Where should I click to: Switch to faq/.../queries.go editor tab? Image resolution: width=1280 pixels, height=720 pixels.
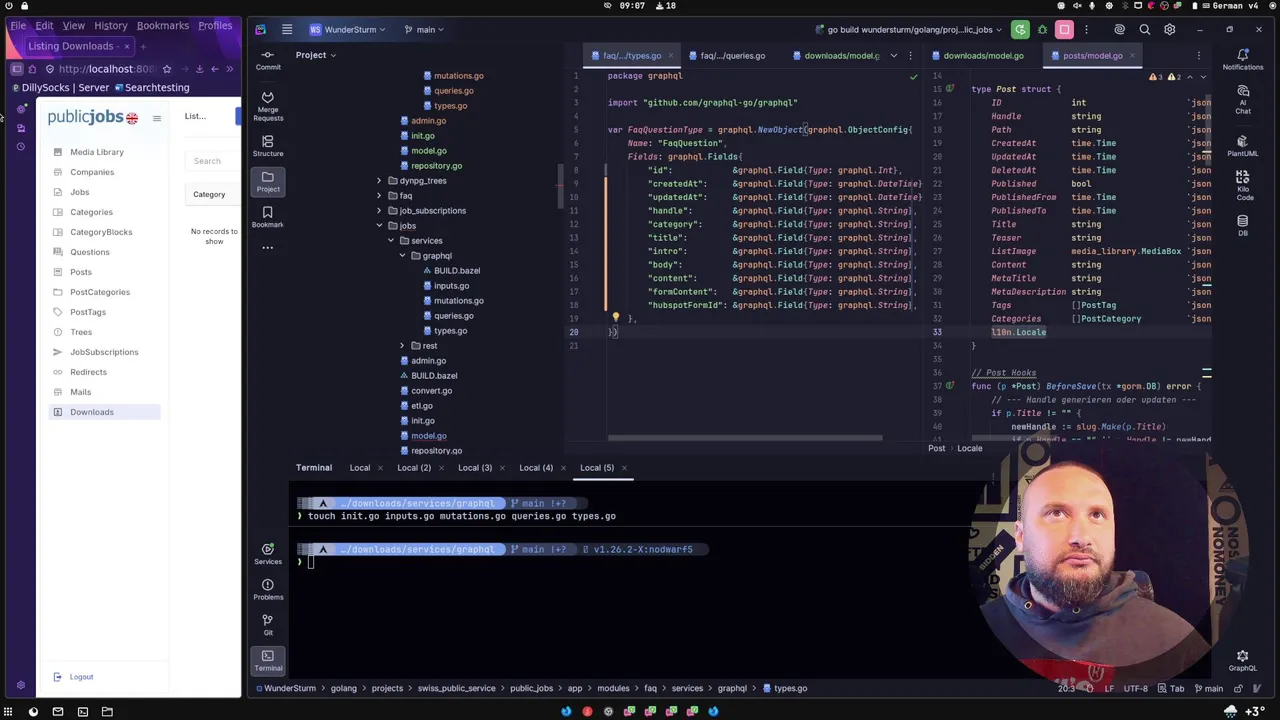732,56
